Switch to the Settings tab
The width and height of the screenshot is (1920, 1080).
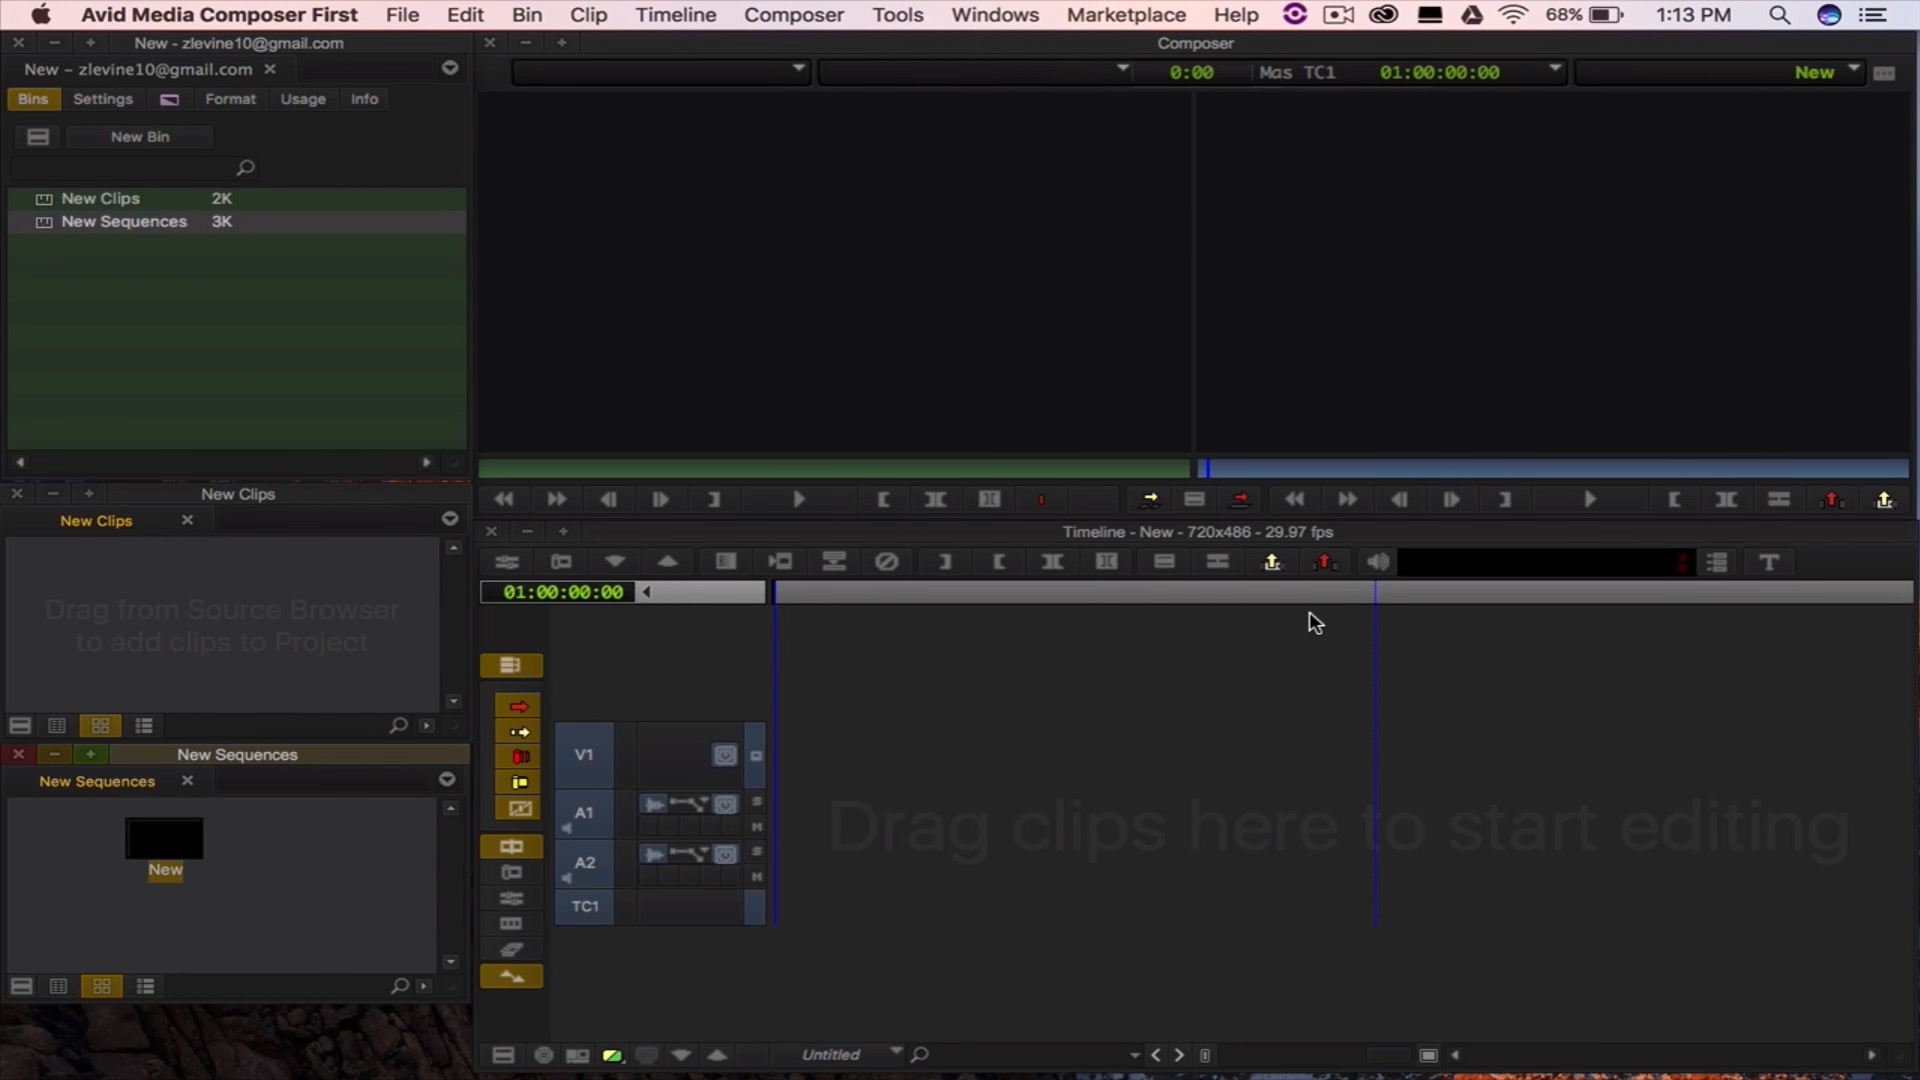click(102, 99)
